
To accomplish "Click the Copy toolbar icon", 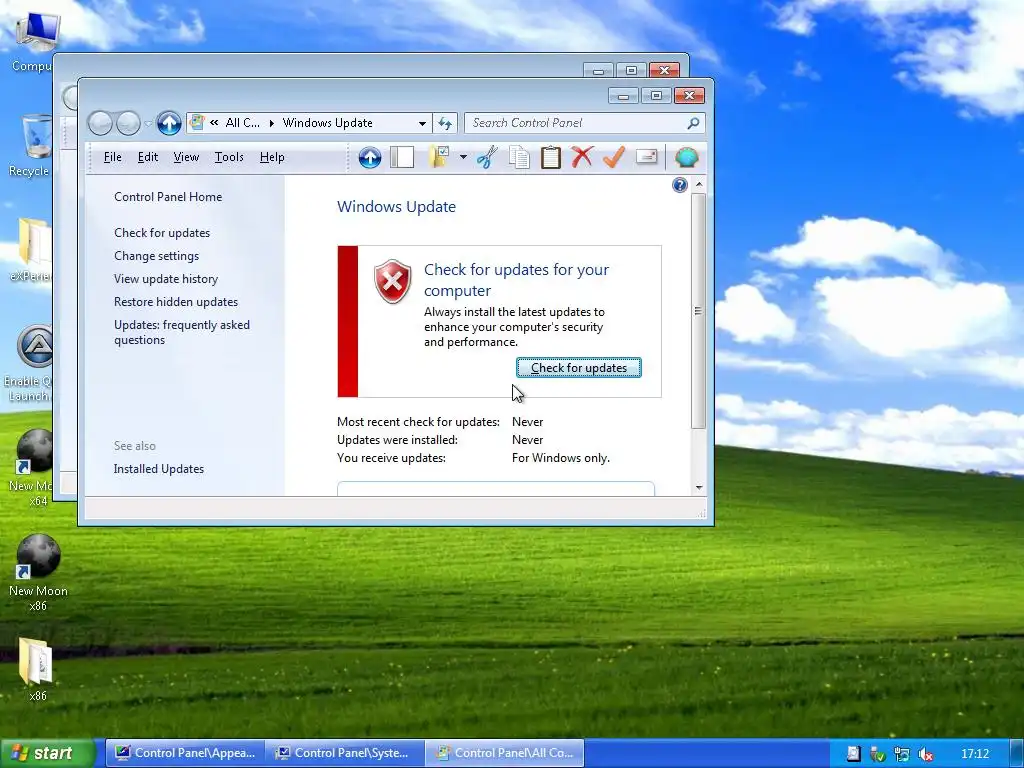I will pyautogui.click(x=520, y=157).
